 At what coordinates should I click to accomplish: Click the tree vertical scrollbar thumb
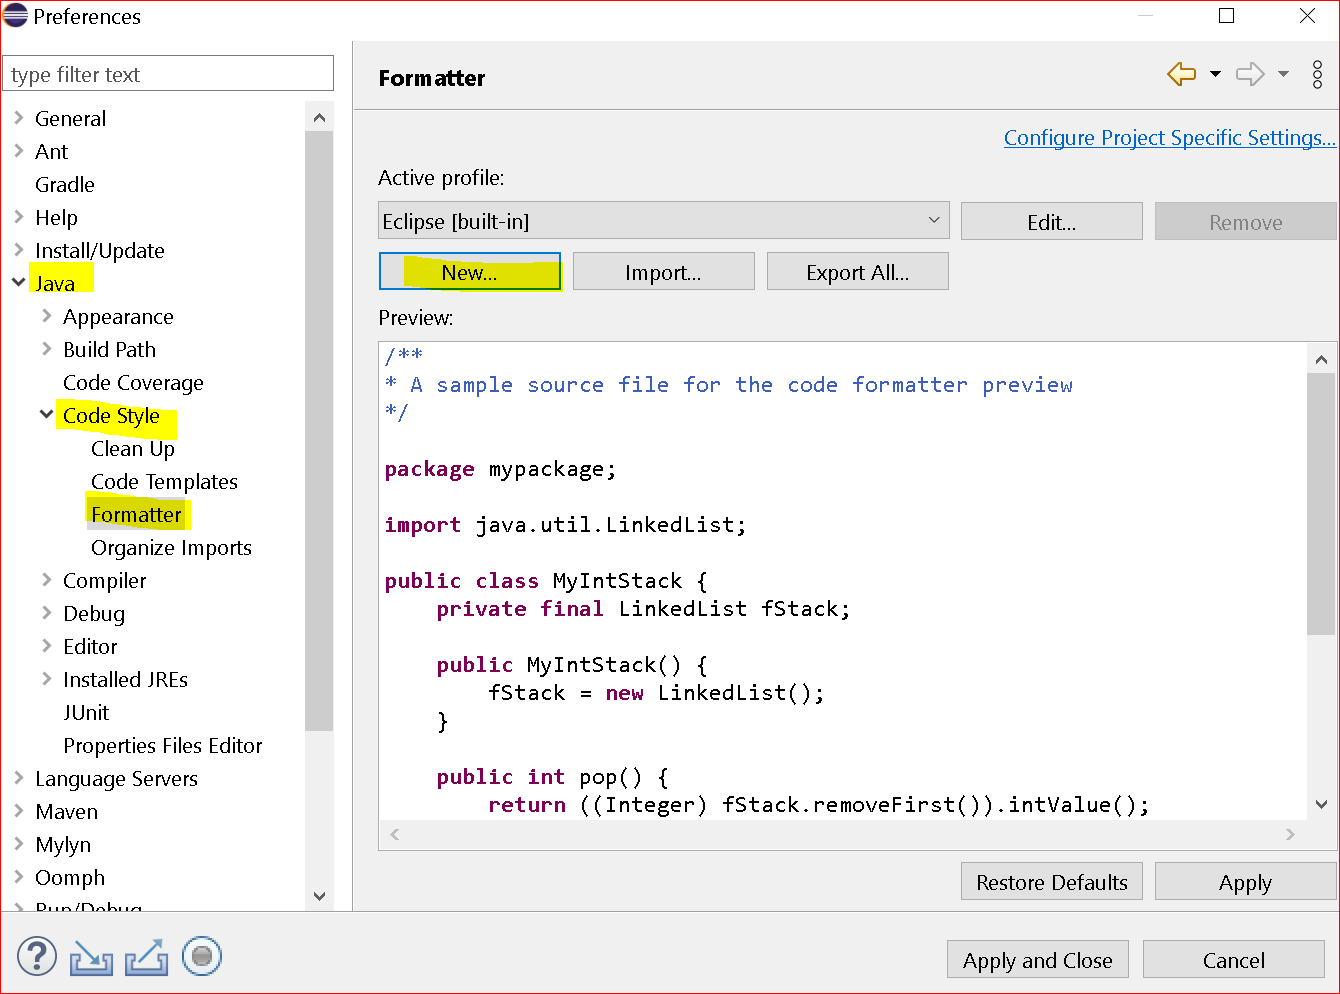coord(319,430)
